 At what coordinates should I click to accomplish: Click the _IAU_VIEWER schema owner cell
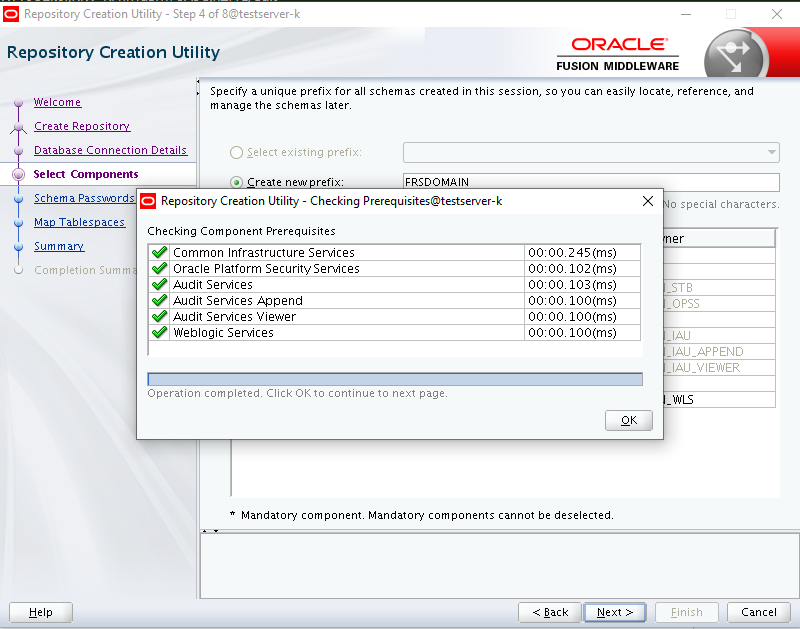click(x=719, y=367)
